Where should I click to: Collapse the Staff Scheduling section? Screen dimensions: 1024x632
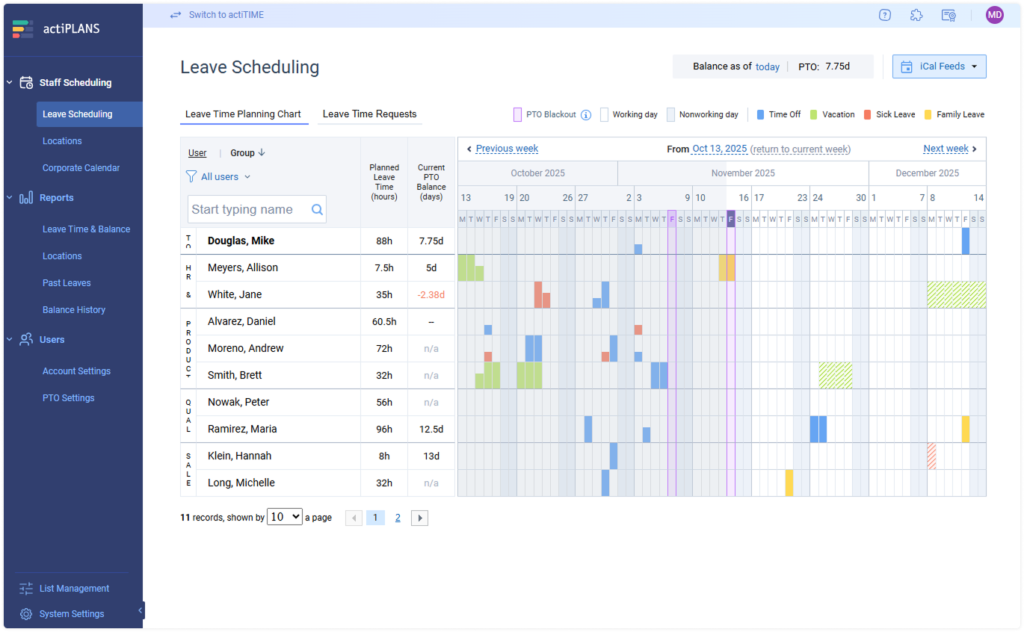(x=9, y=83)
